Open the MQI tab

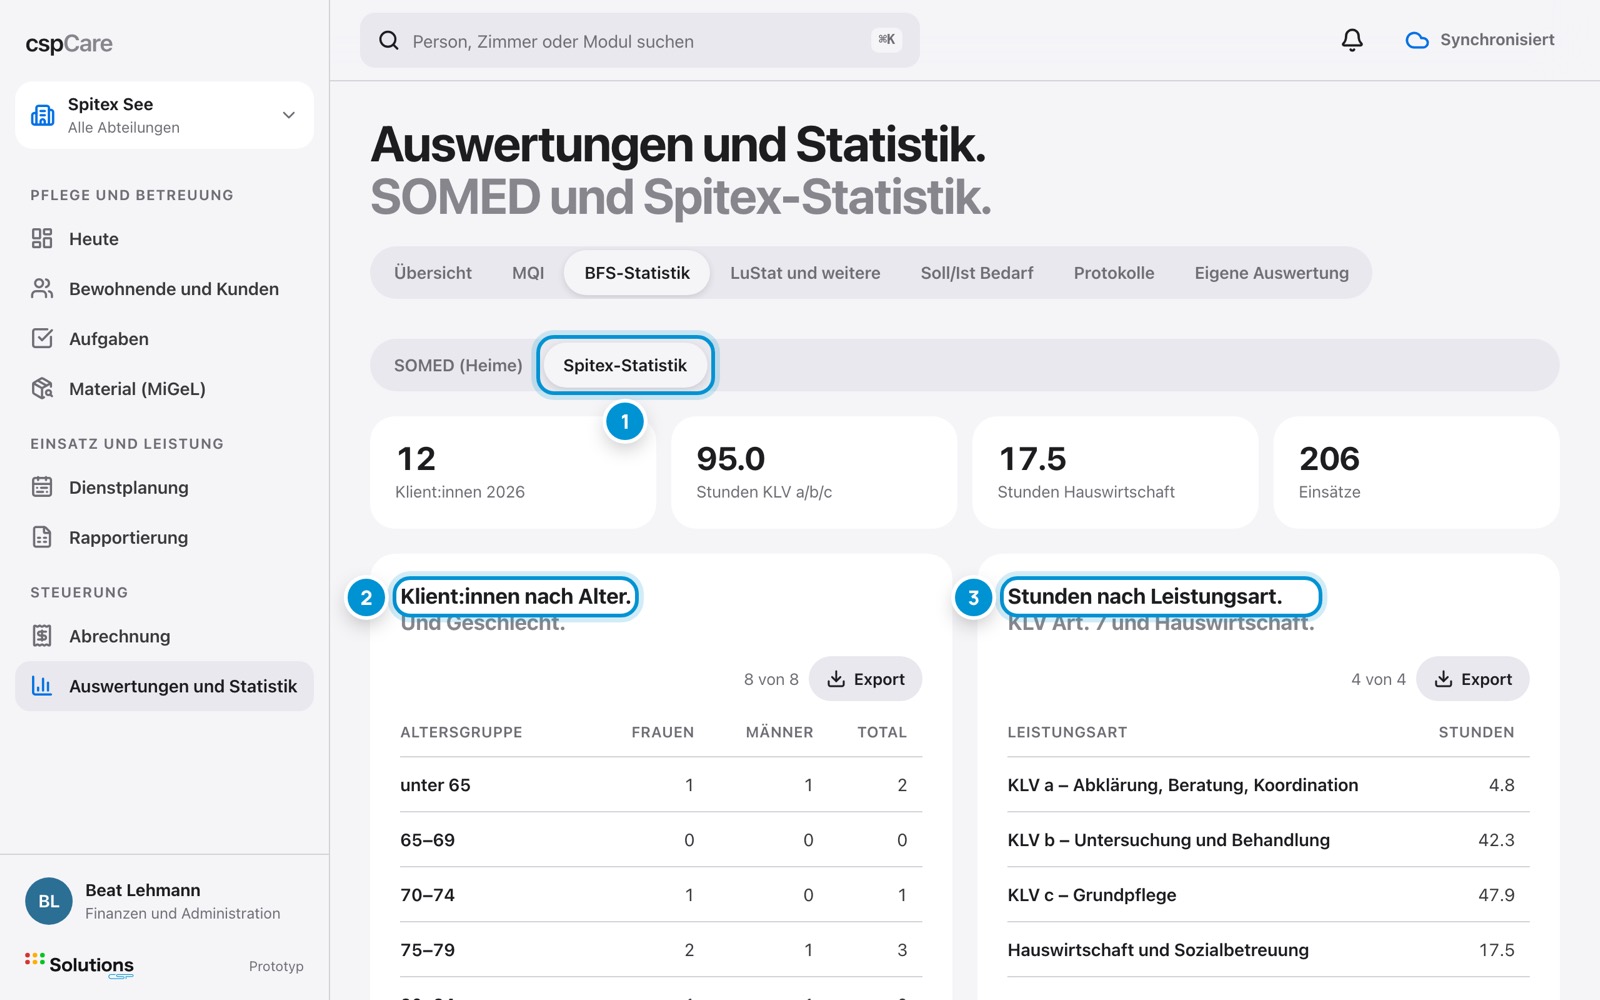click(528, 273)
